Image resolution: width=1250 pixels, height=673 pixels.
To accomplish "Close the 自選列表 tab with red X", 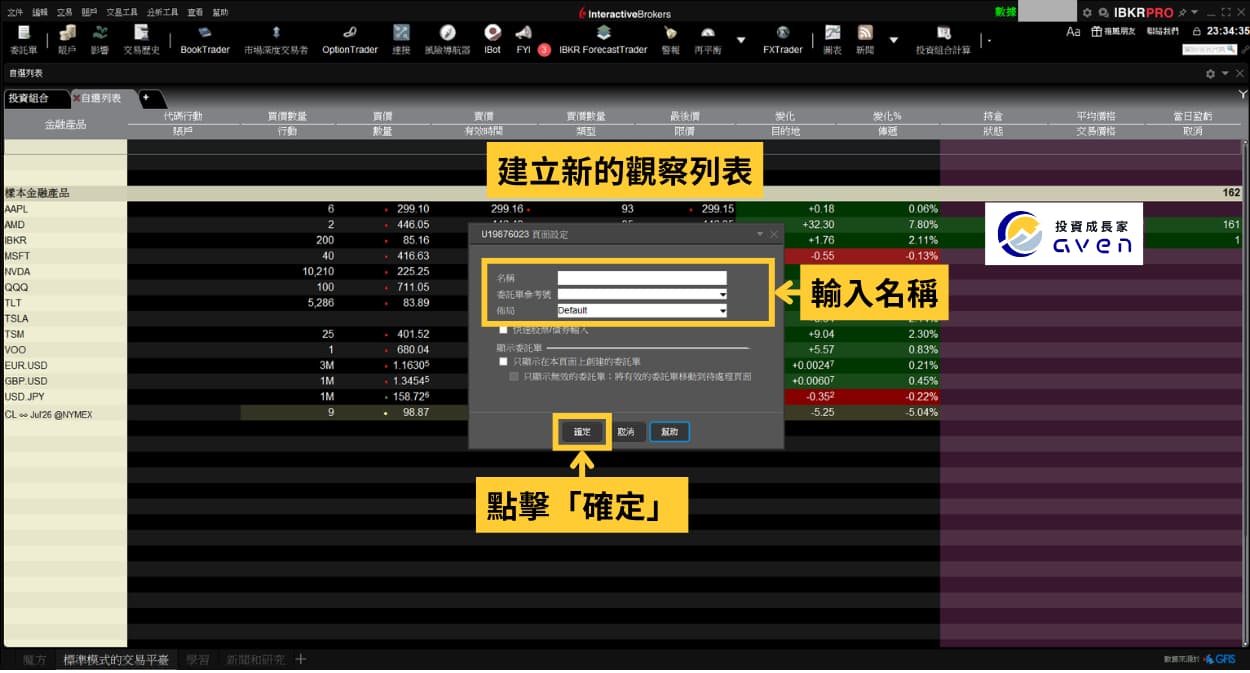I will point(76,98).
